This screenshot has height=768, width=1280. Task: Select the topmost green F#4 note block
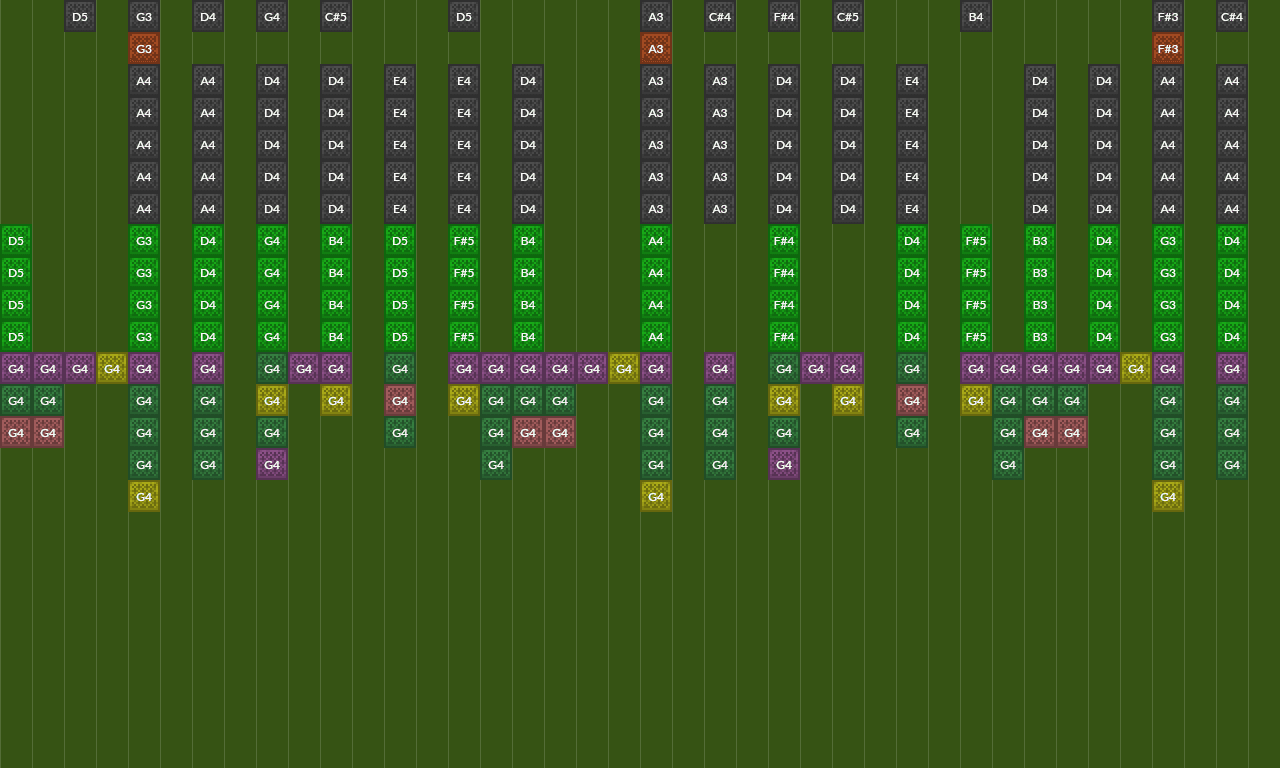tap(784, 240)
